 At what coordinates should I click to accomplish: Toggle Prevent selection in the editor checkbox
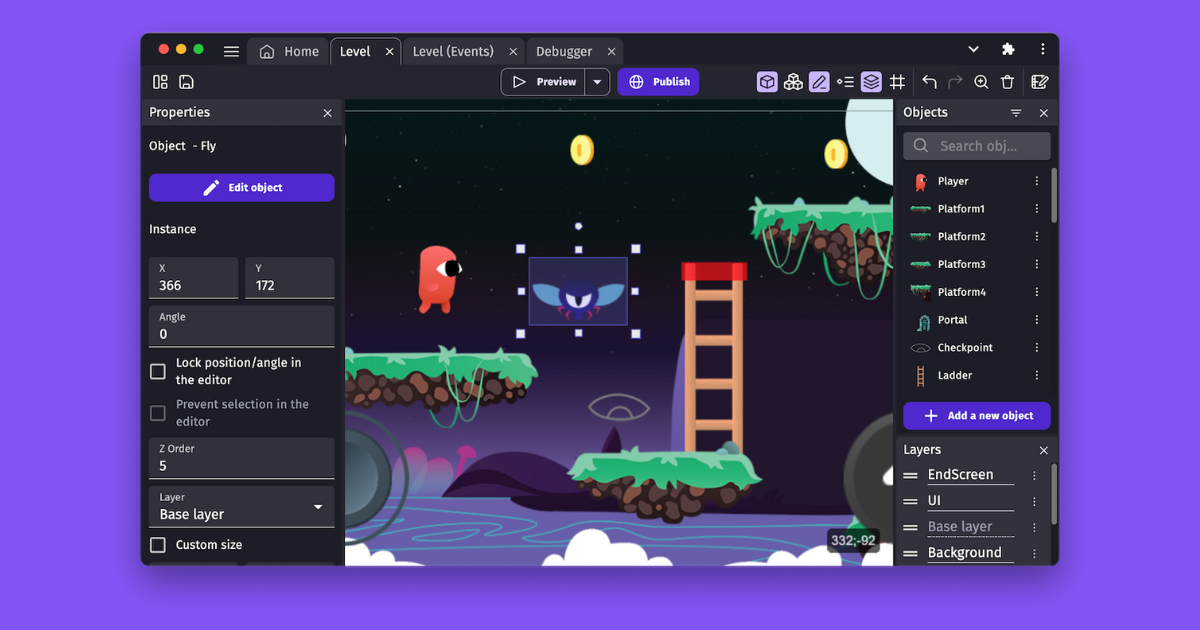(158, 413)
